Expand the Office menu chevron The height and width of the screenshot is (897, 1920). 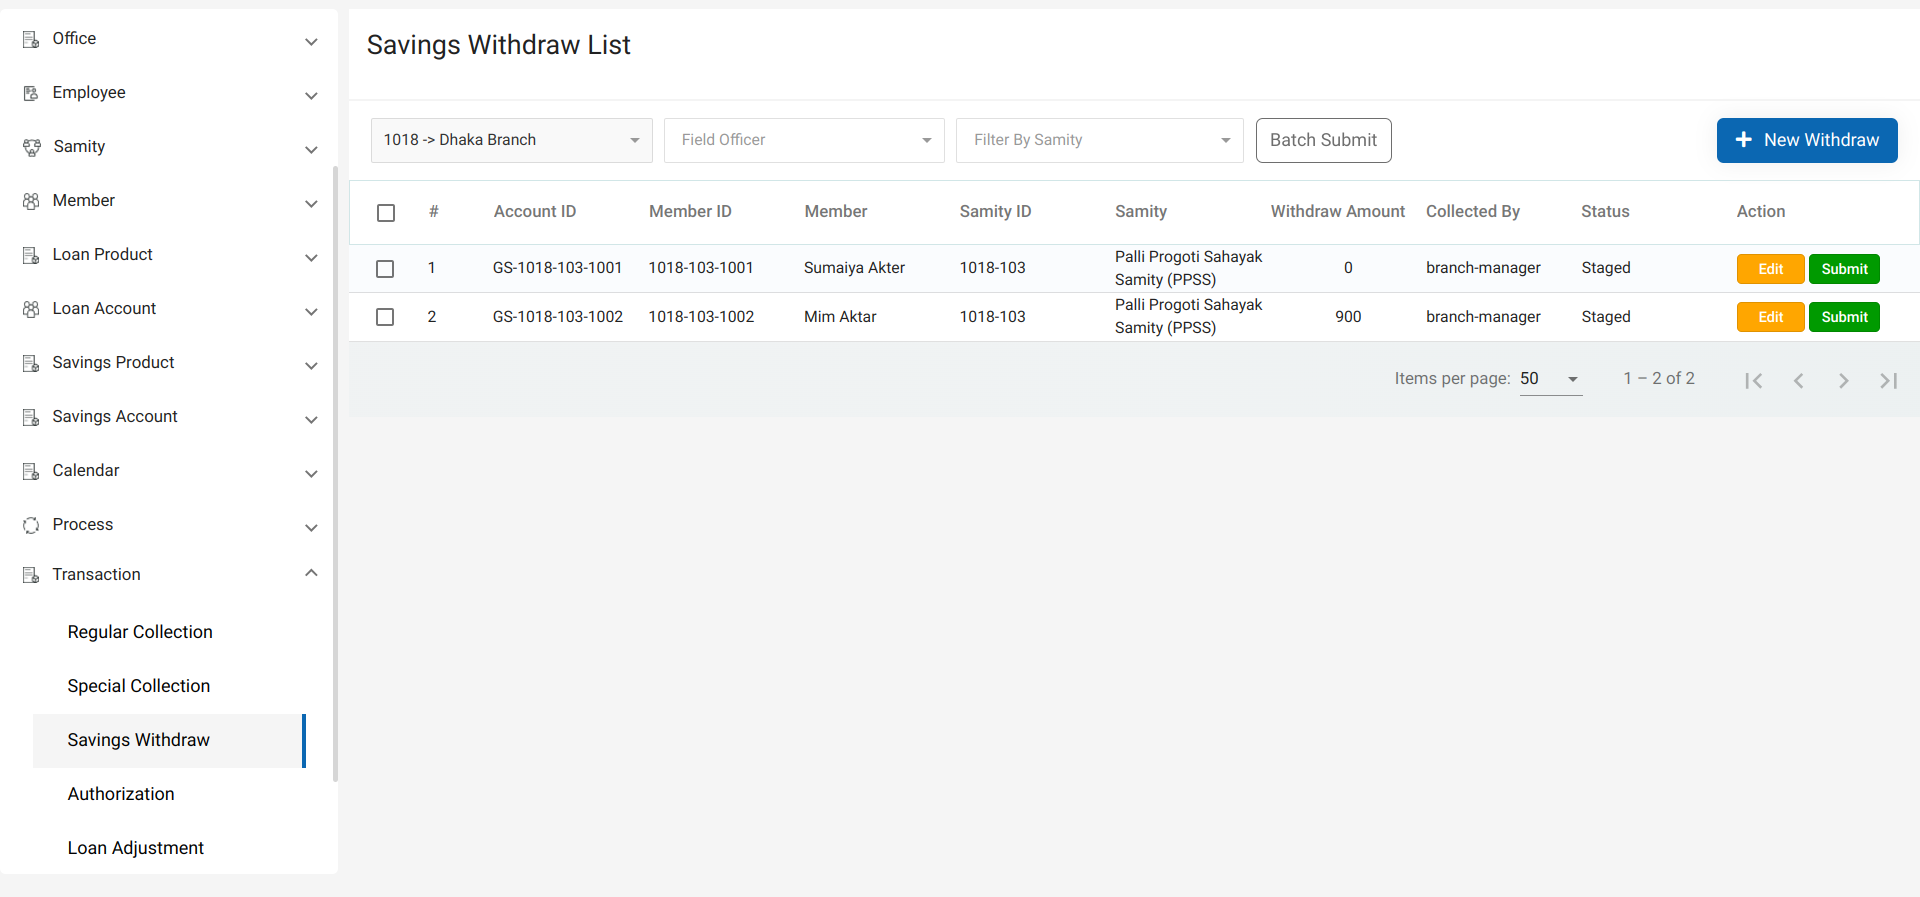tap(311, 42)
